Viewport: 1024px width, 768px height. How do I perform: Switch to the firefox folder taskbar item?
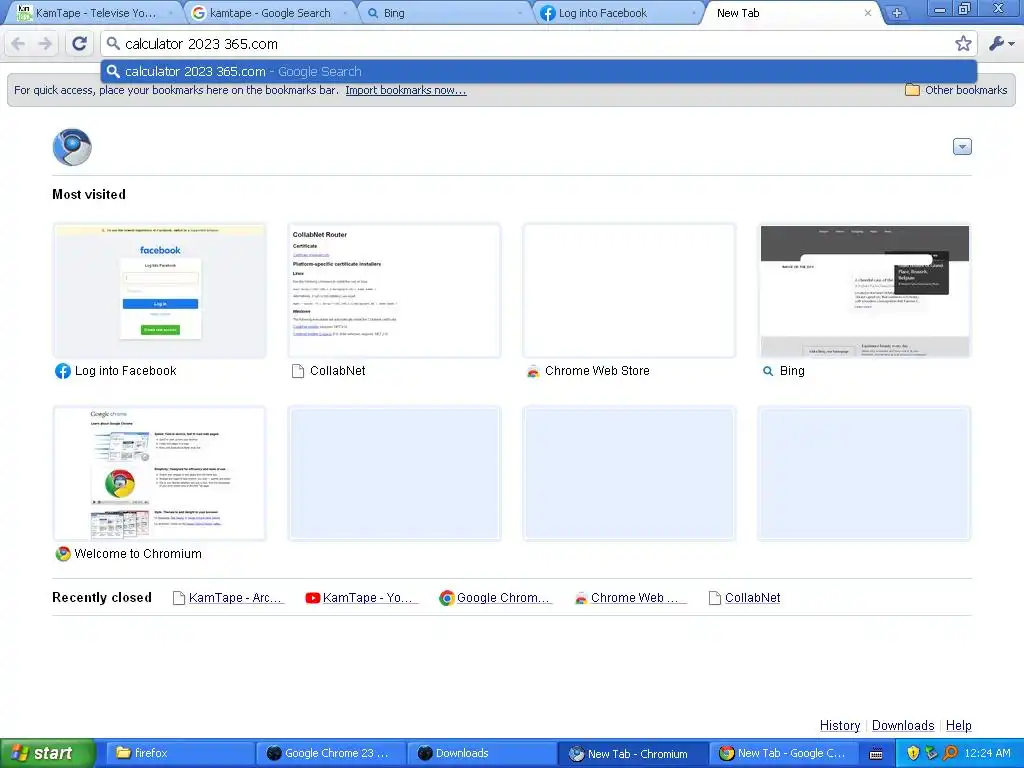178,754
